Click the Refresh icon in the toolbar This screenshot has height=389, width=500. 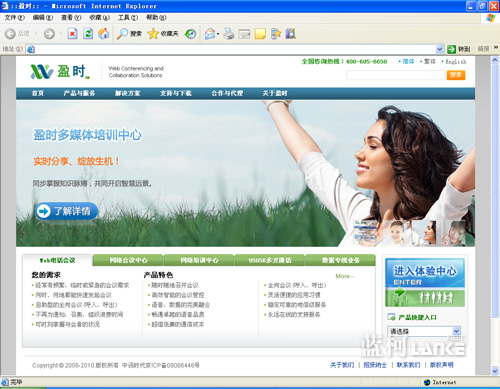(88, 33)
